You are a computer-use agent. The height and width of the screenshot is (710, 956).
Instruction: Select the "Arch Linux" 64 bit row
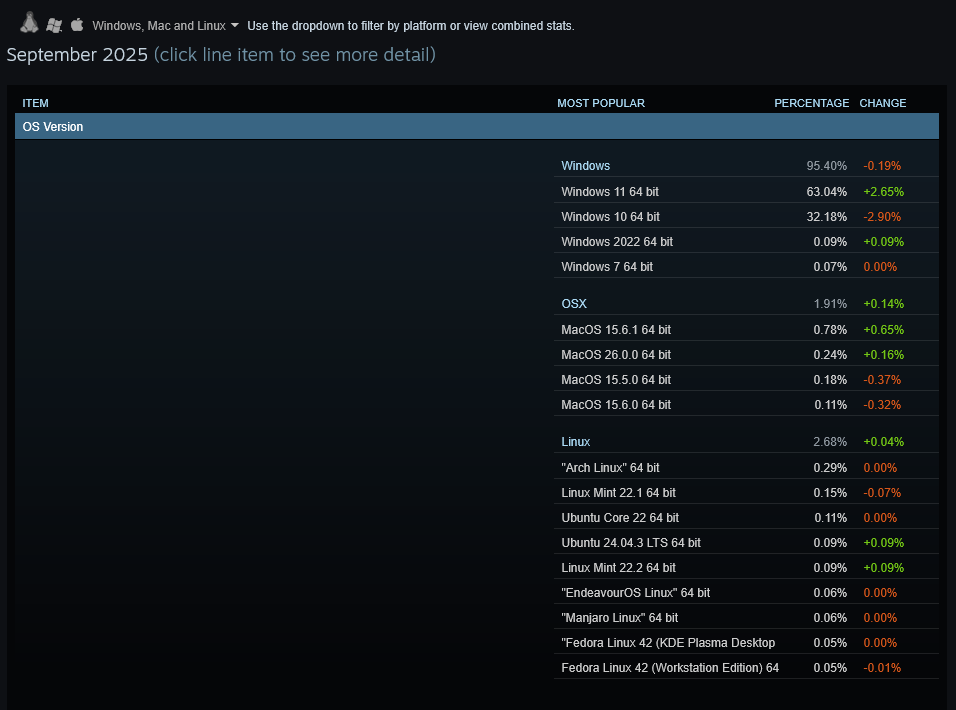tap(746, 467)
